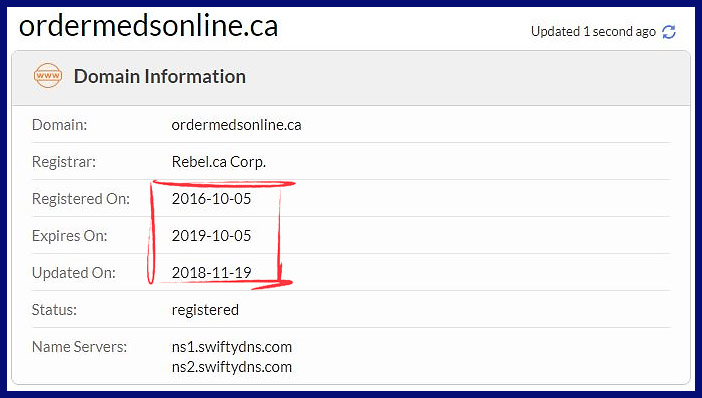Click the Expires On: field label
This screenshot has height=398, width=702.
point(69,236)
